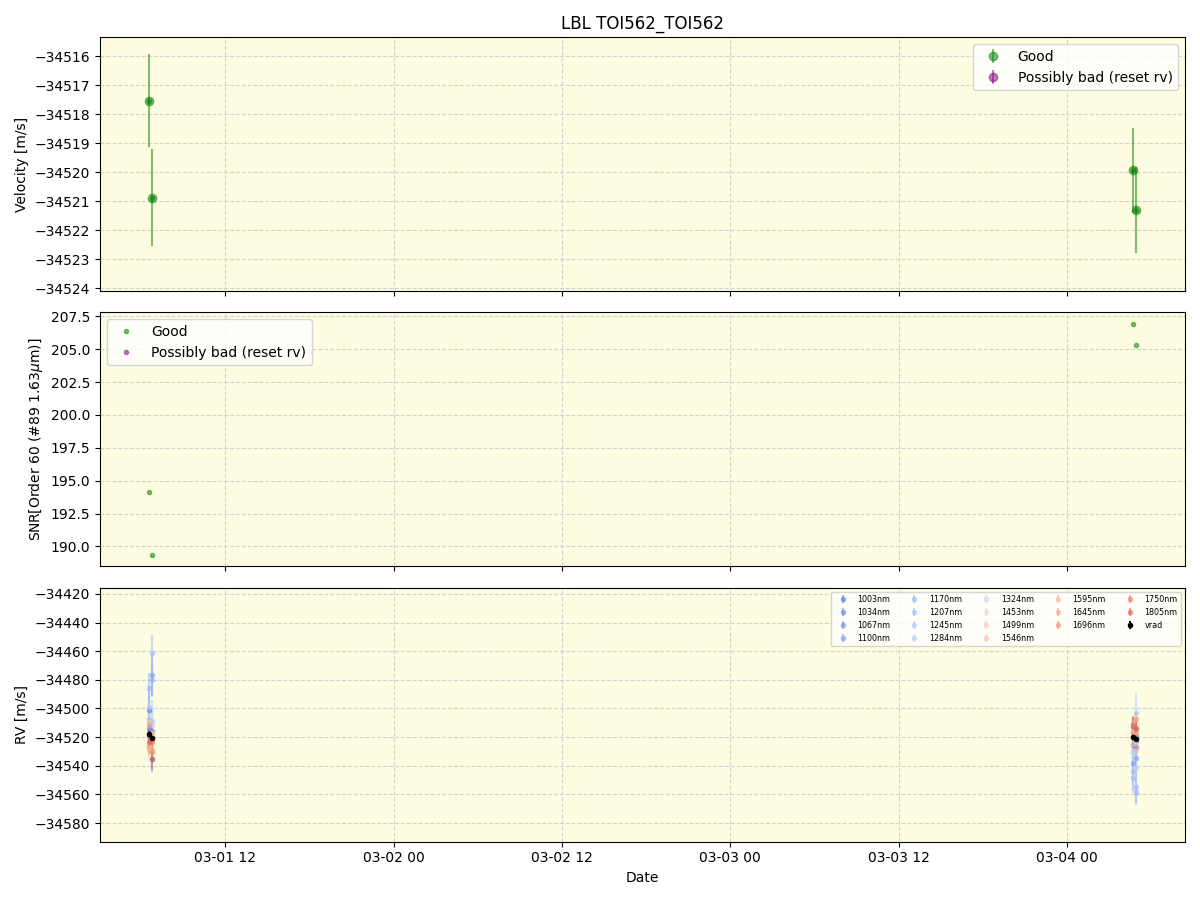Click the velocity data point near -34517.5
1200x900 pixels.
point(149,101)
